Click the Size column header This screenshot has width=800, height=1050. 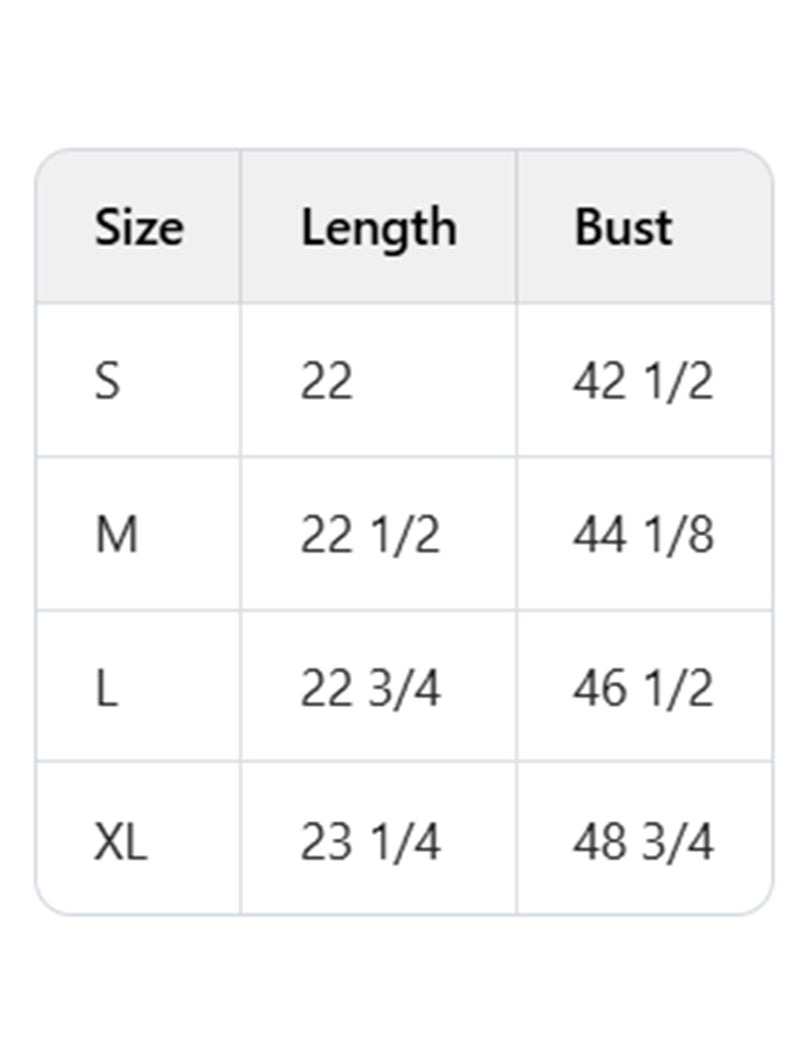pos(139,228)
